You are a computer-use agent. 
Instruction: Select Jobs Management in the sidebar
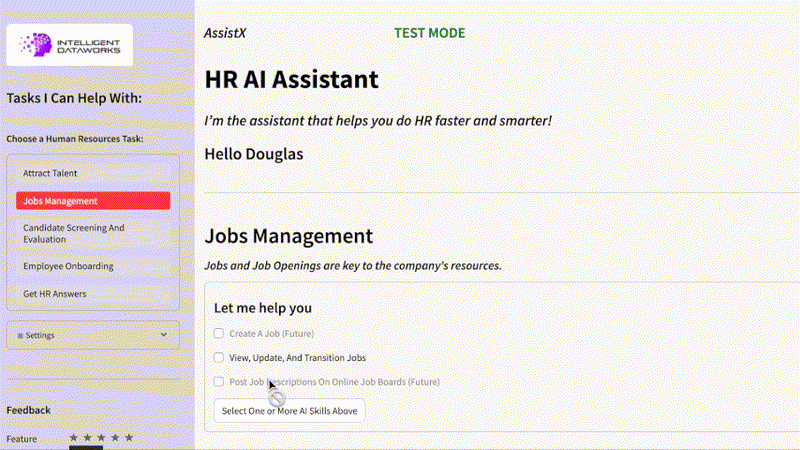point(93,201)
